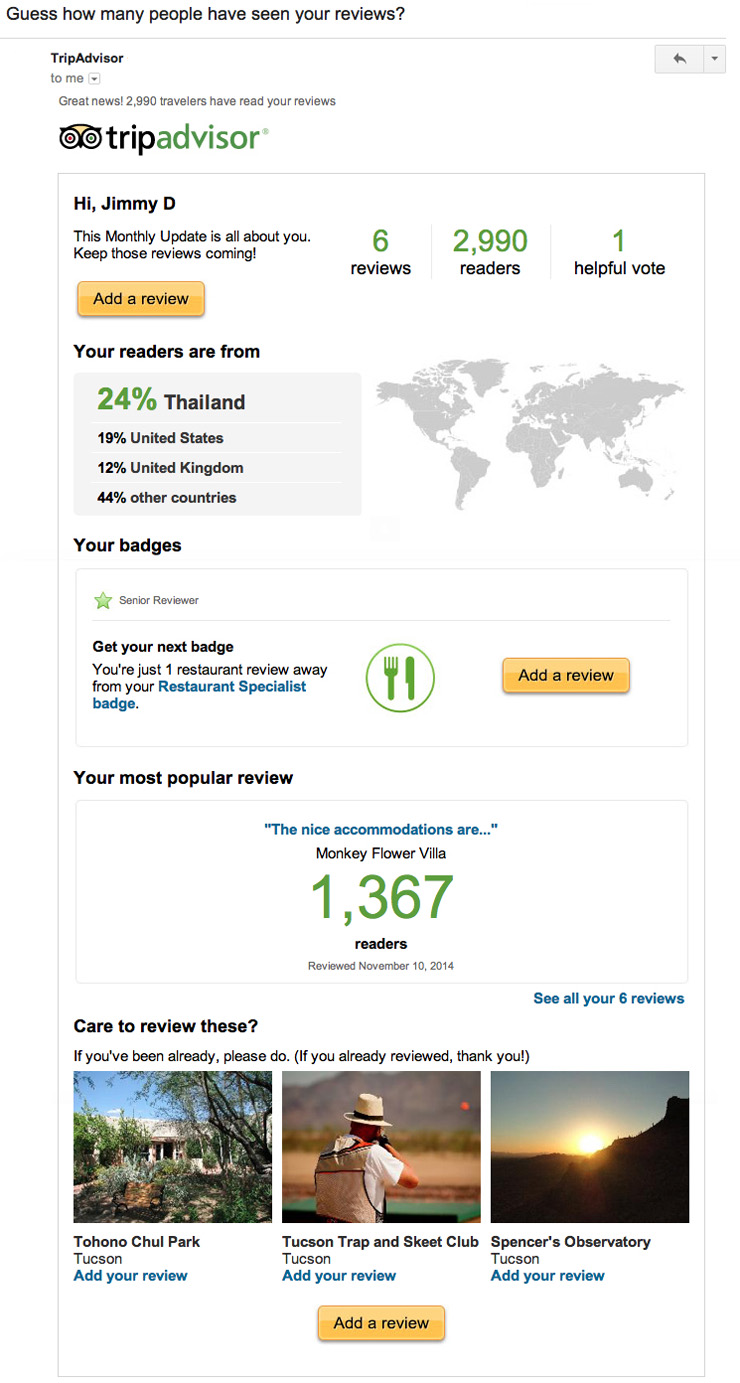This screenshot has width=740, height=1383.
Task: Click the green Senior Reviewer star badge
Action: pos(102,601)
